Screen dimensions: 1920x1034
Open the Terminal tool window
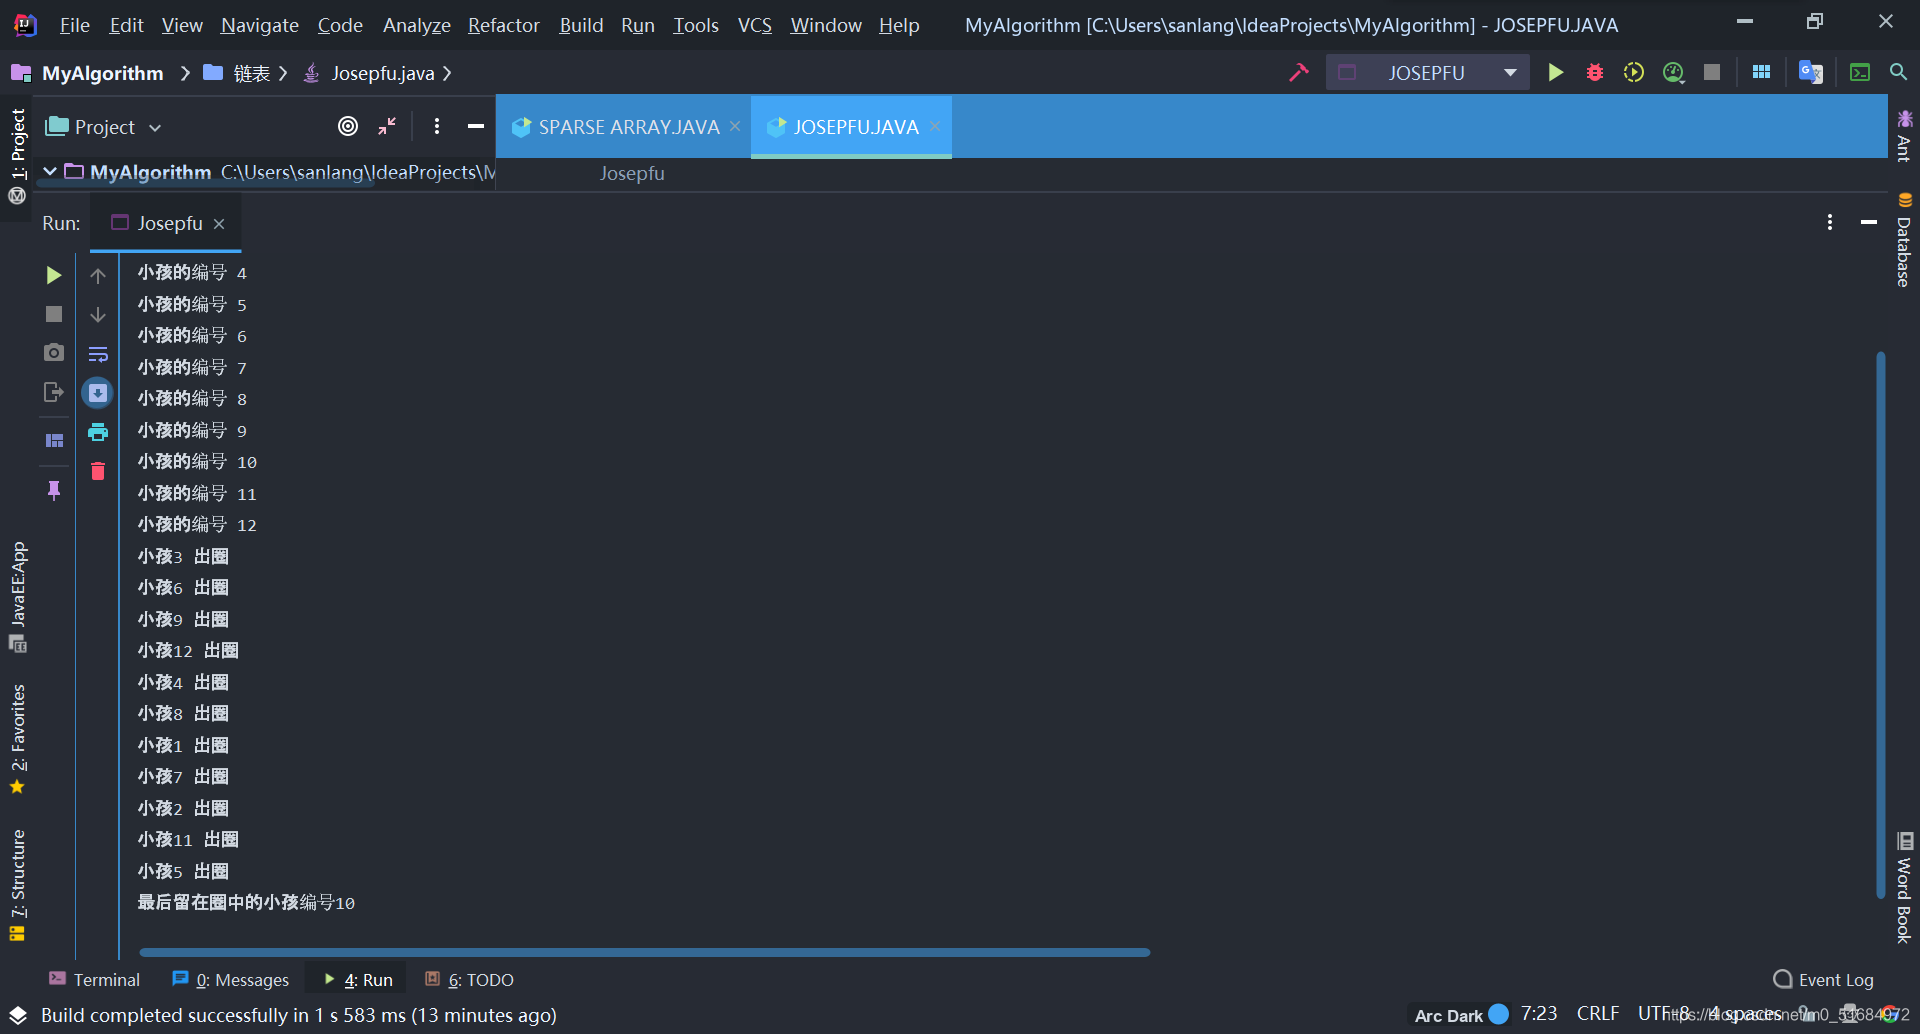(95, 980)
